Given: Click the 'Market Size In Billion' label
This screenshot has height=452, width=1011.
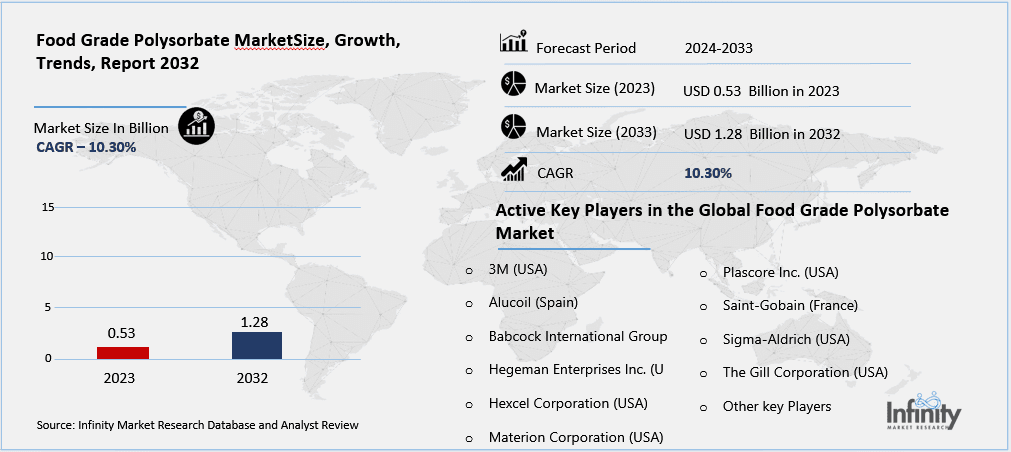Looking at the screenshot, I should coord(101,128).
